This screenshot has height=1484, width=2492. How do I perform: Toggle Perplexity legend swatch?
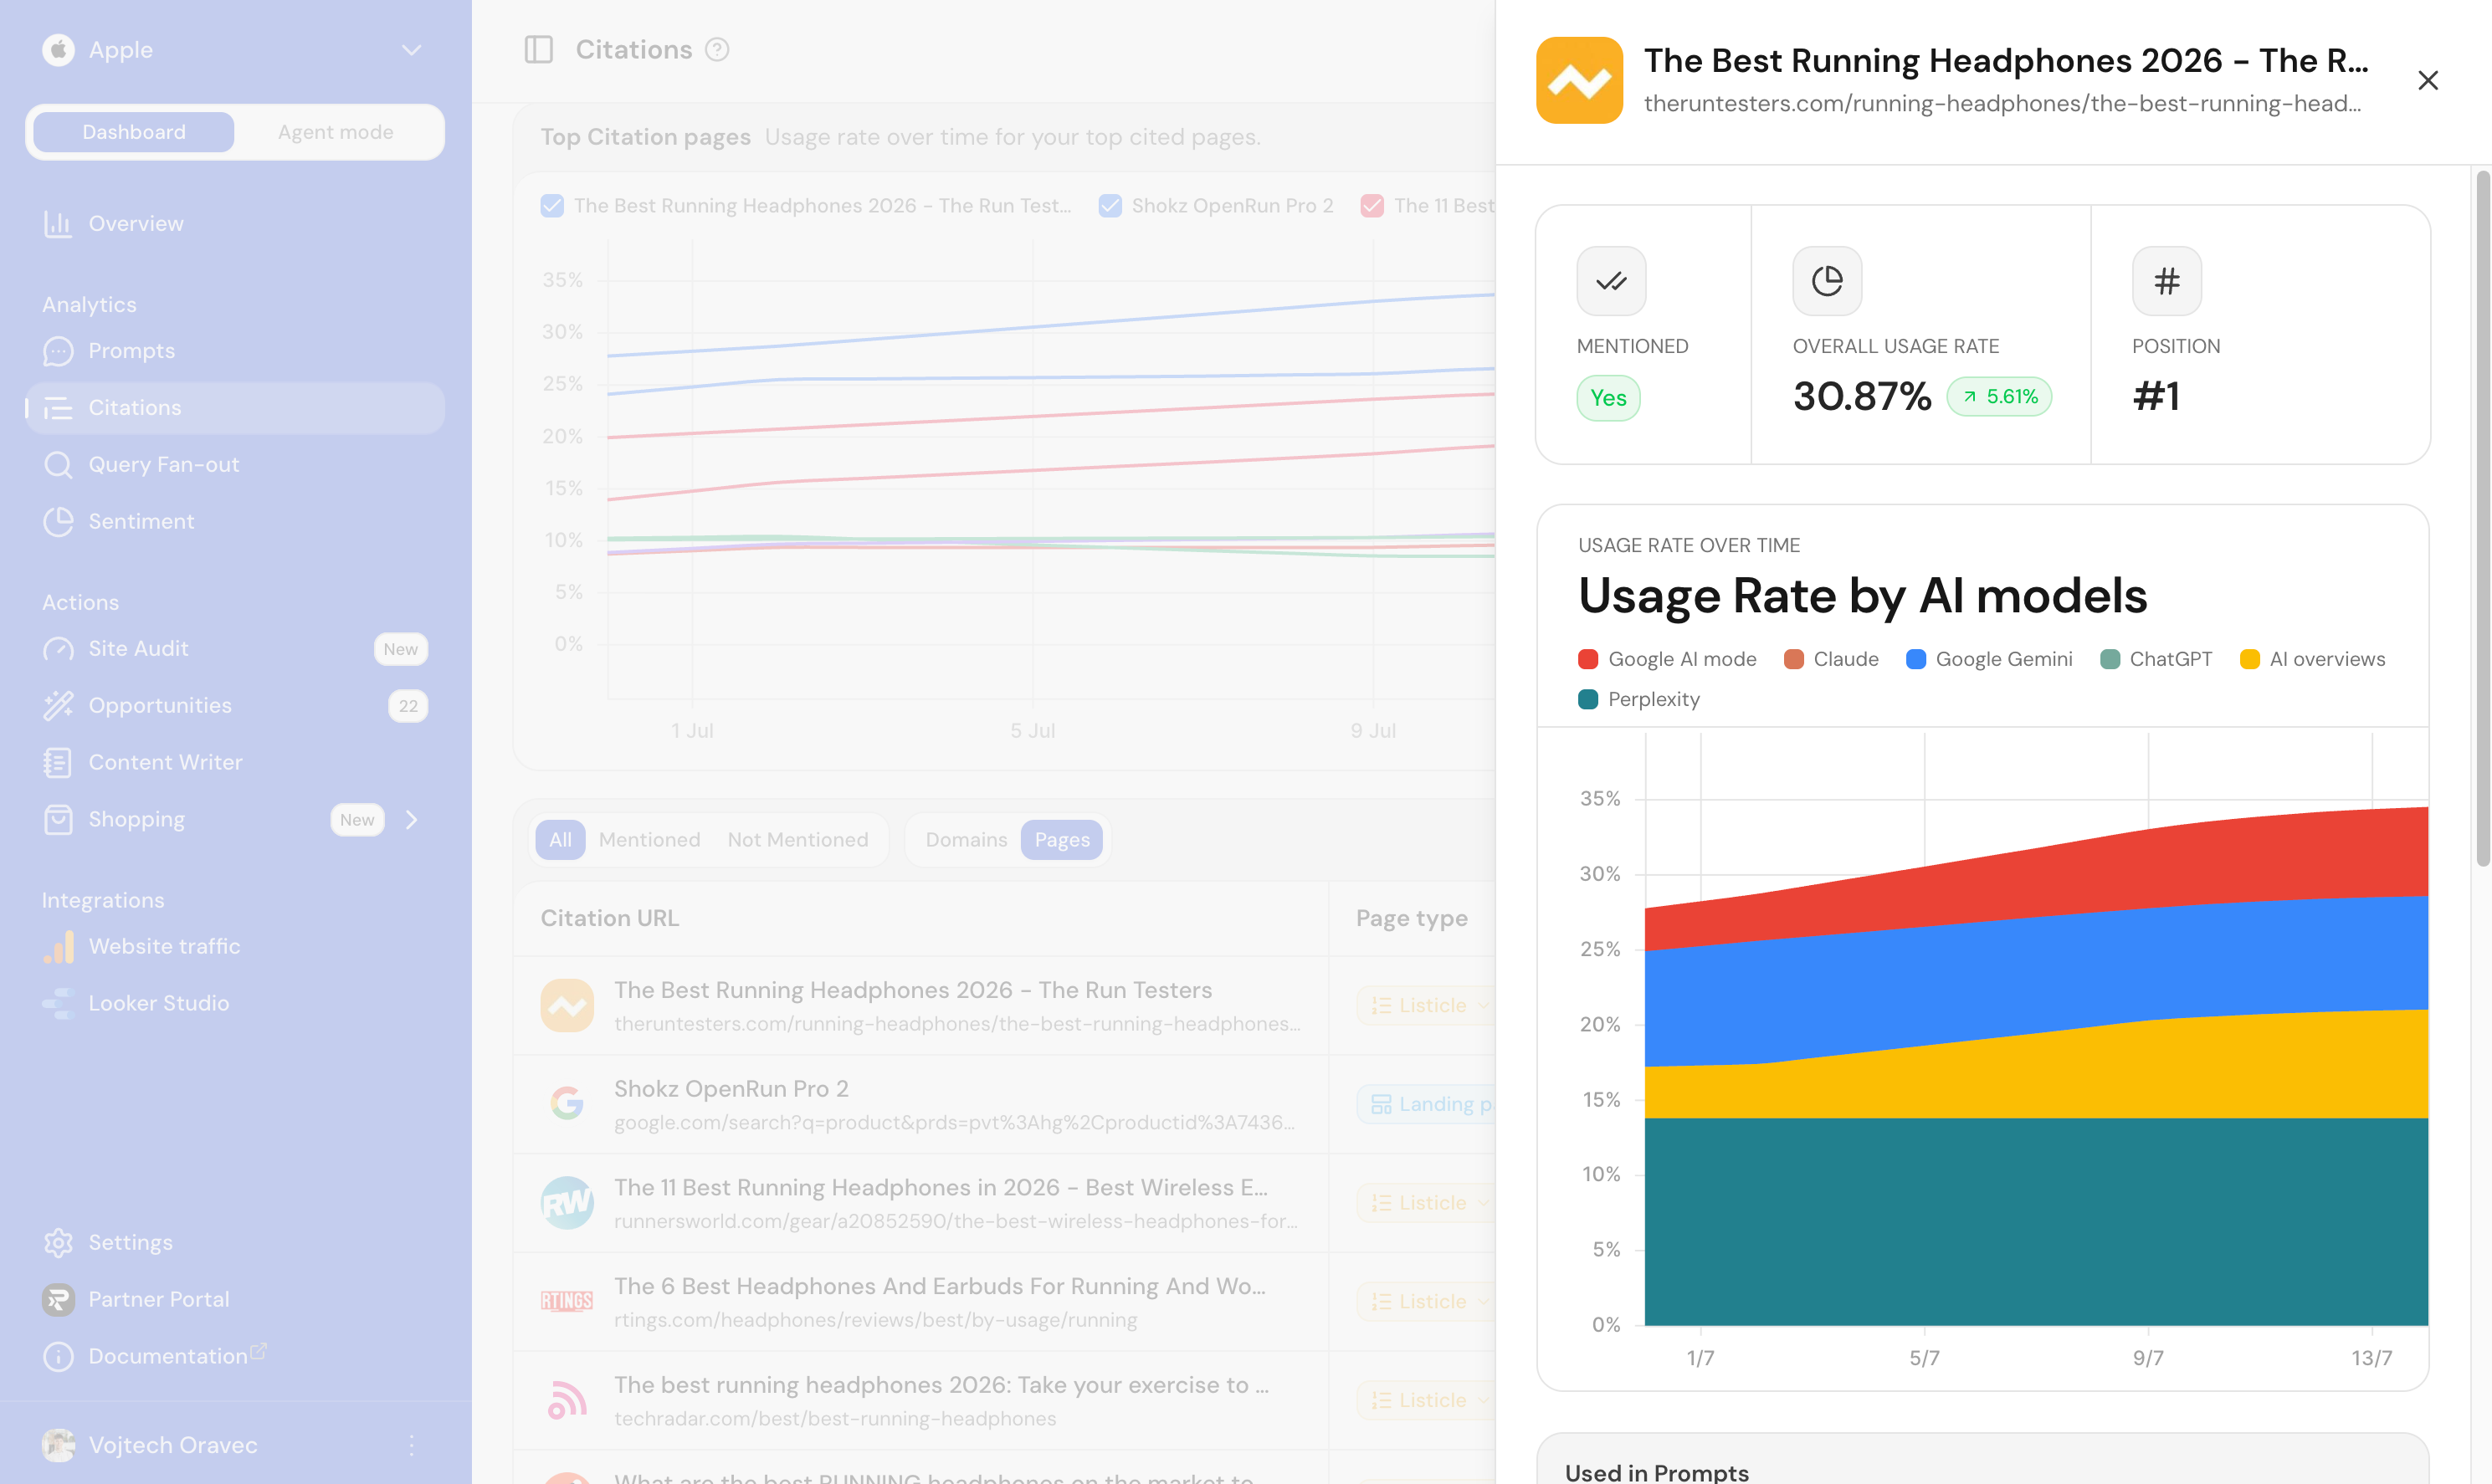pos(1587,699)
